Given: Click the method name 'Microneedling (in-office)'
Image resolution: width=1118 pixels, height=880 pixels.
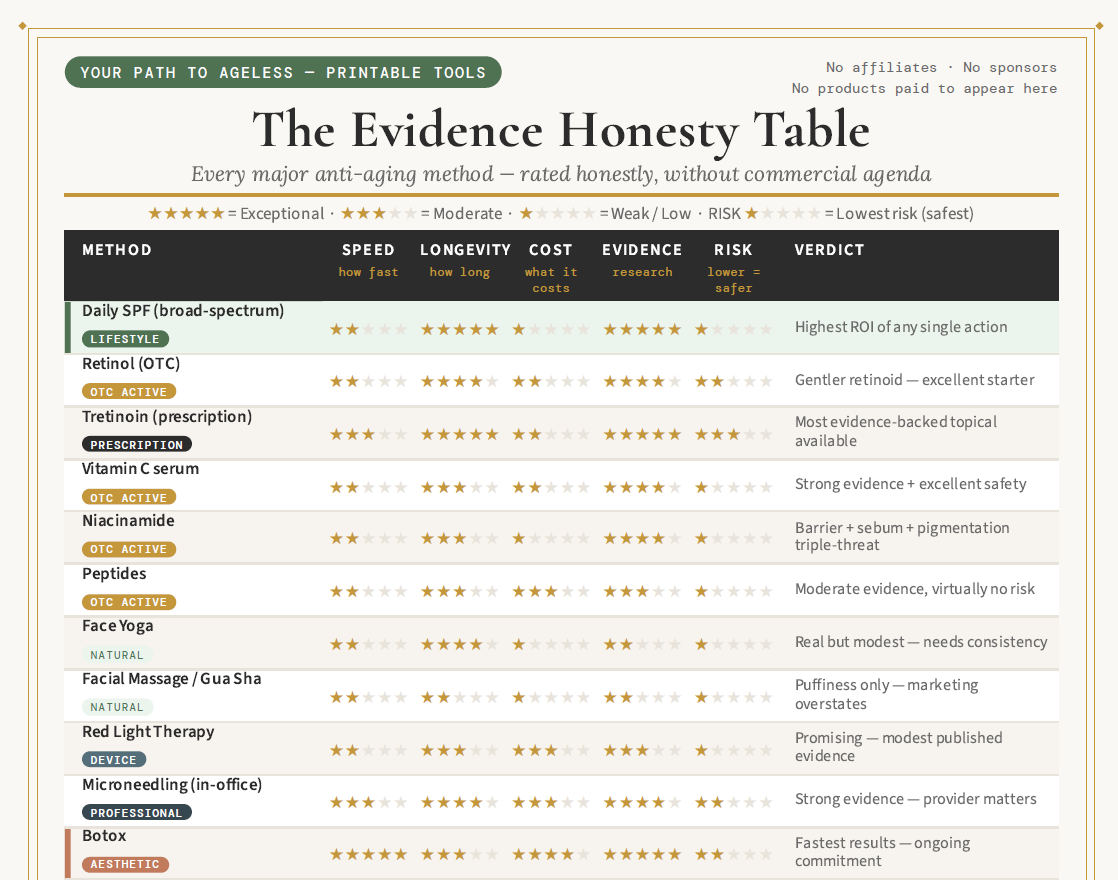Looking at the screenshot, I should click(172, 784).
